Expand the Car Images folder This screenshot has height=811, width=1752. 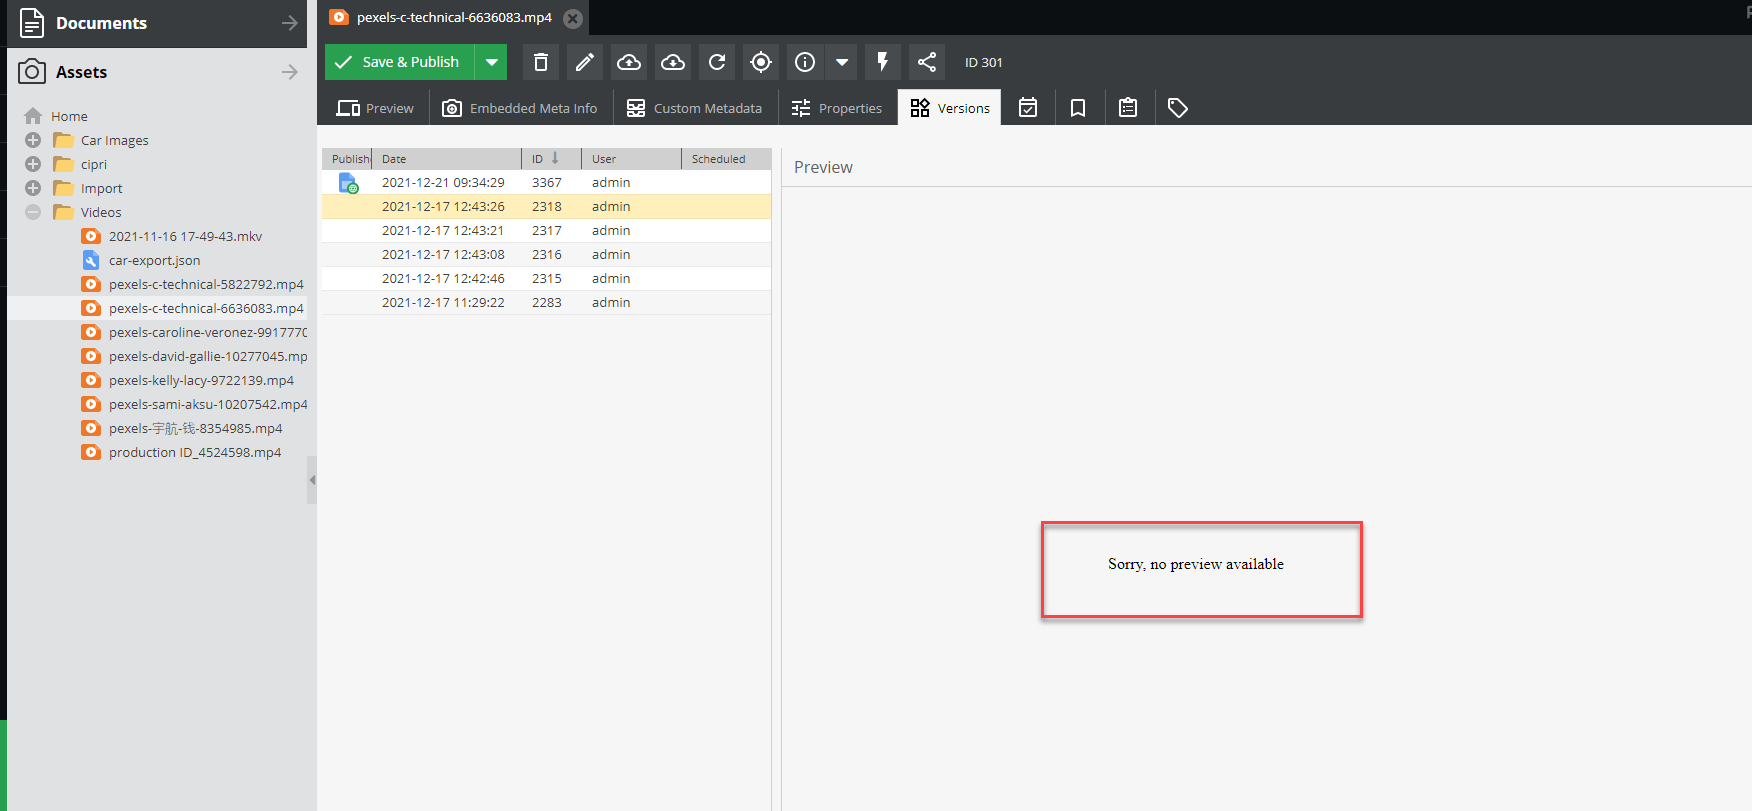click(33, 140)
